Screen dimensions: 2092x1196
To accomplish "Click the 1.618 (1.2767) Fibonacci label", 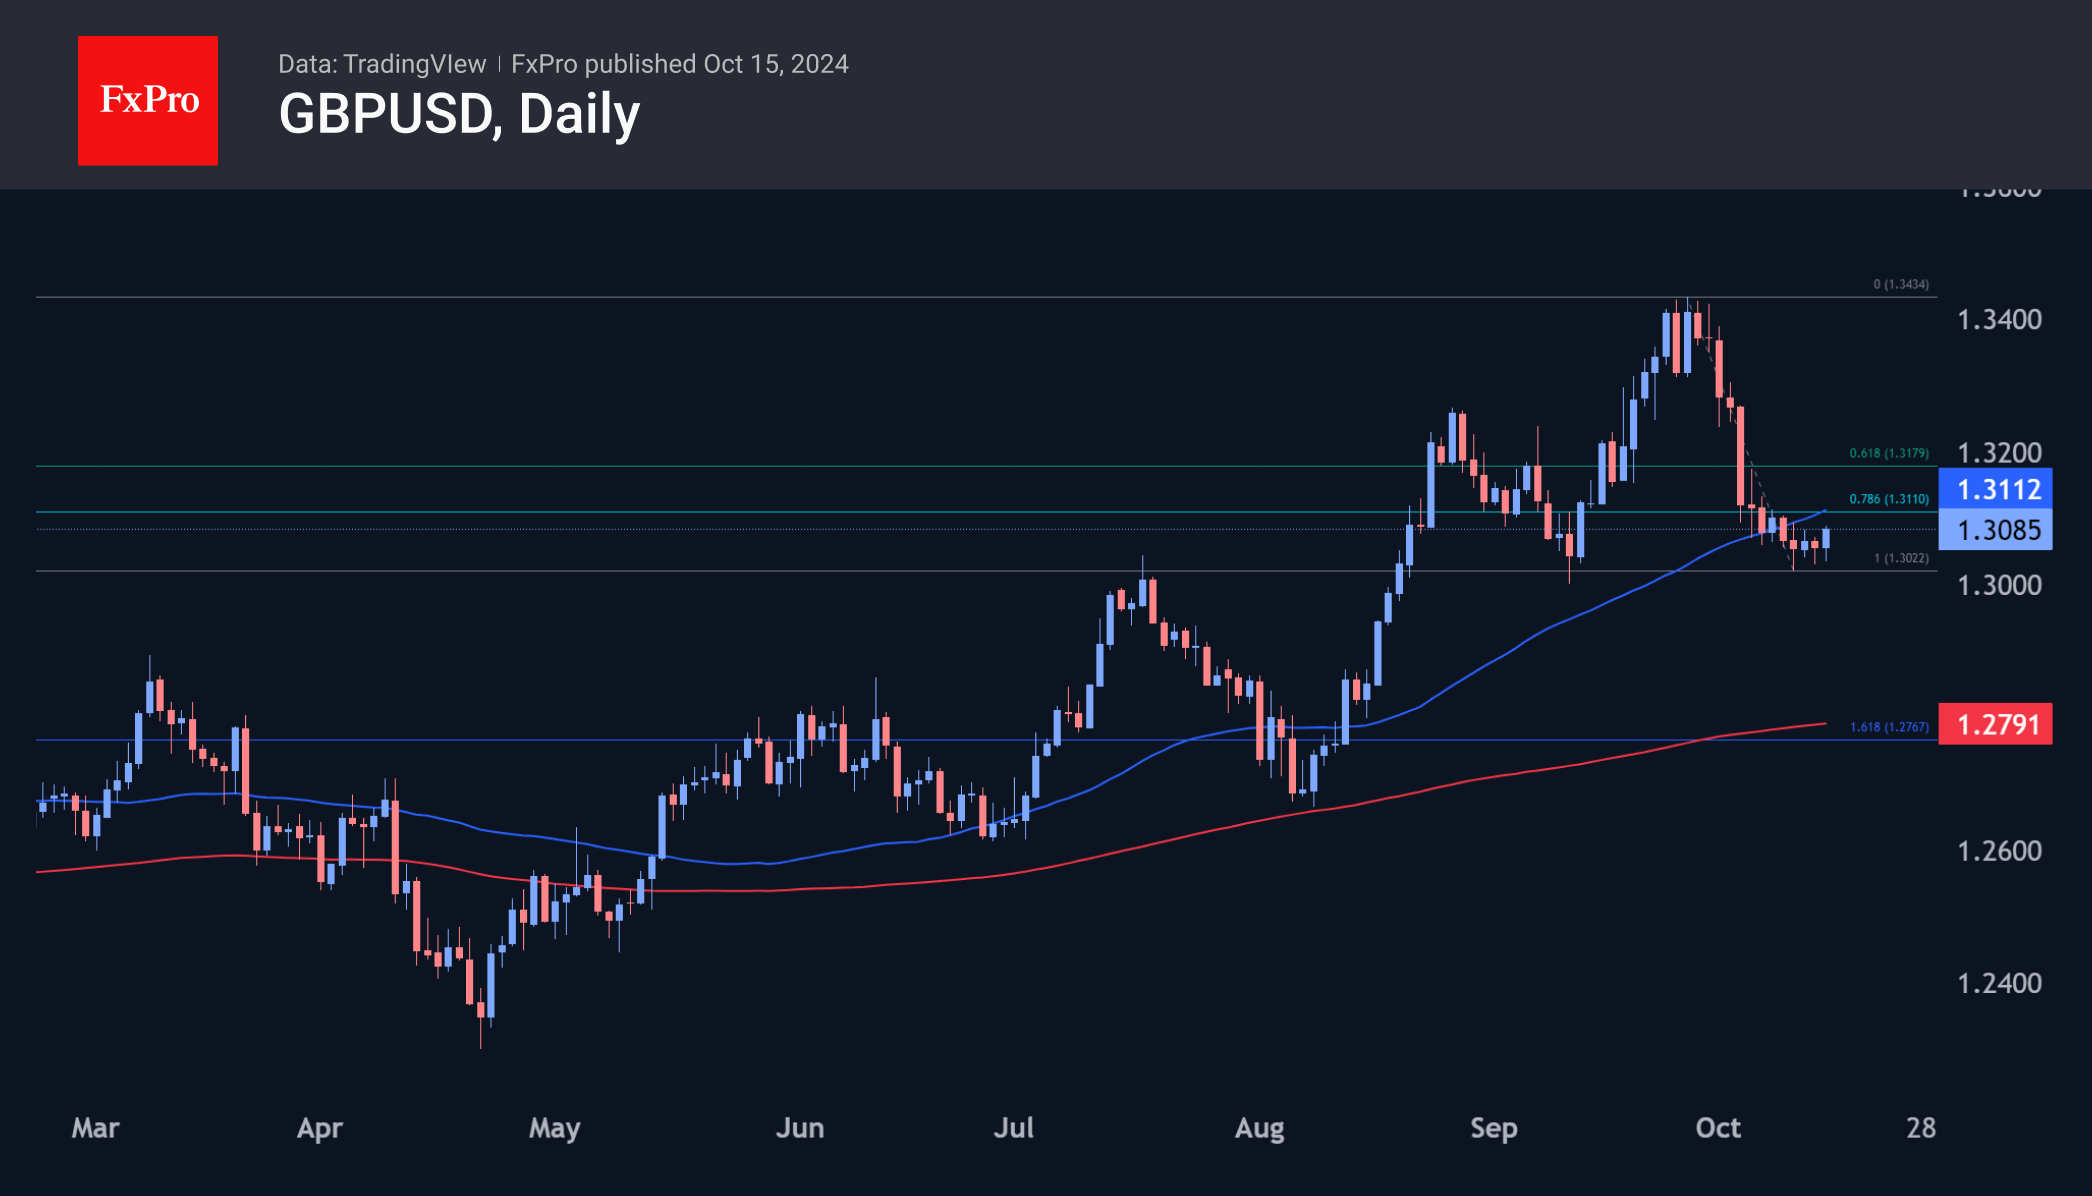I will pyautogui.click(x=1888, y=727).
